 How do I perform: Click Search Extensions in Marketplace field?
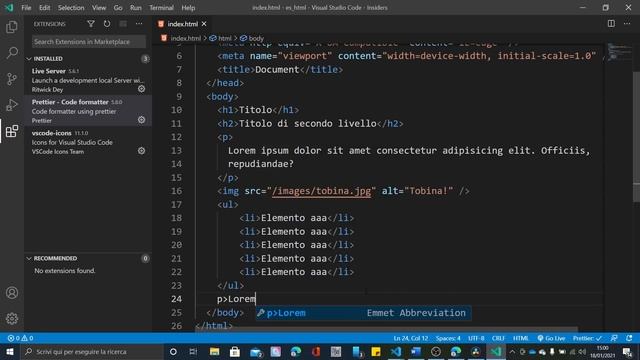[89, 42]
